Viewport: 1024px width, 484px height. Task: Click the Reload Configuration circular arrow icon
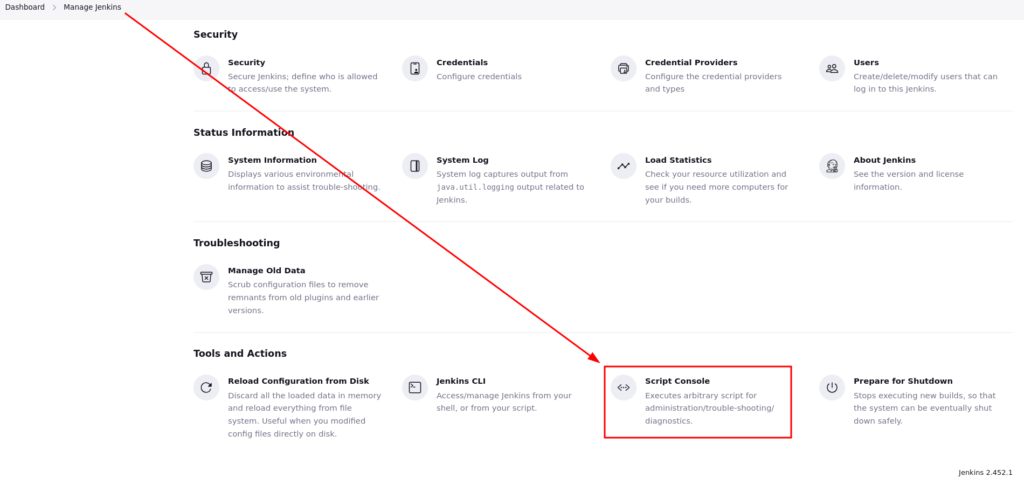point(206,387)
